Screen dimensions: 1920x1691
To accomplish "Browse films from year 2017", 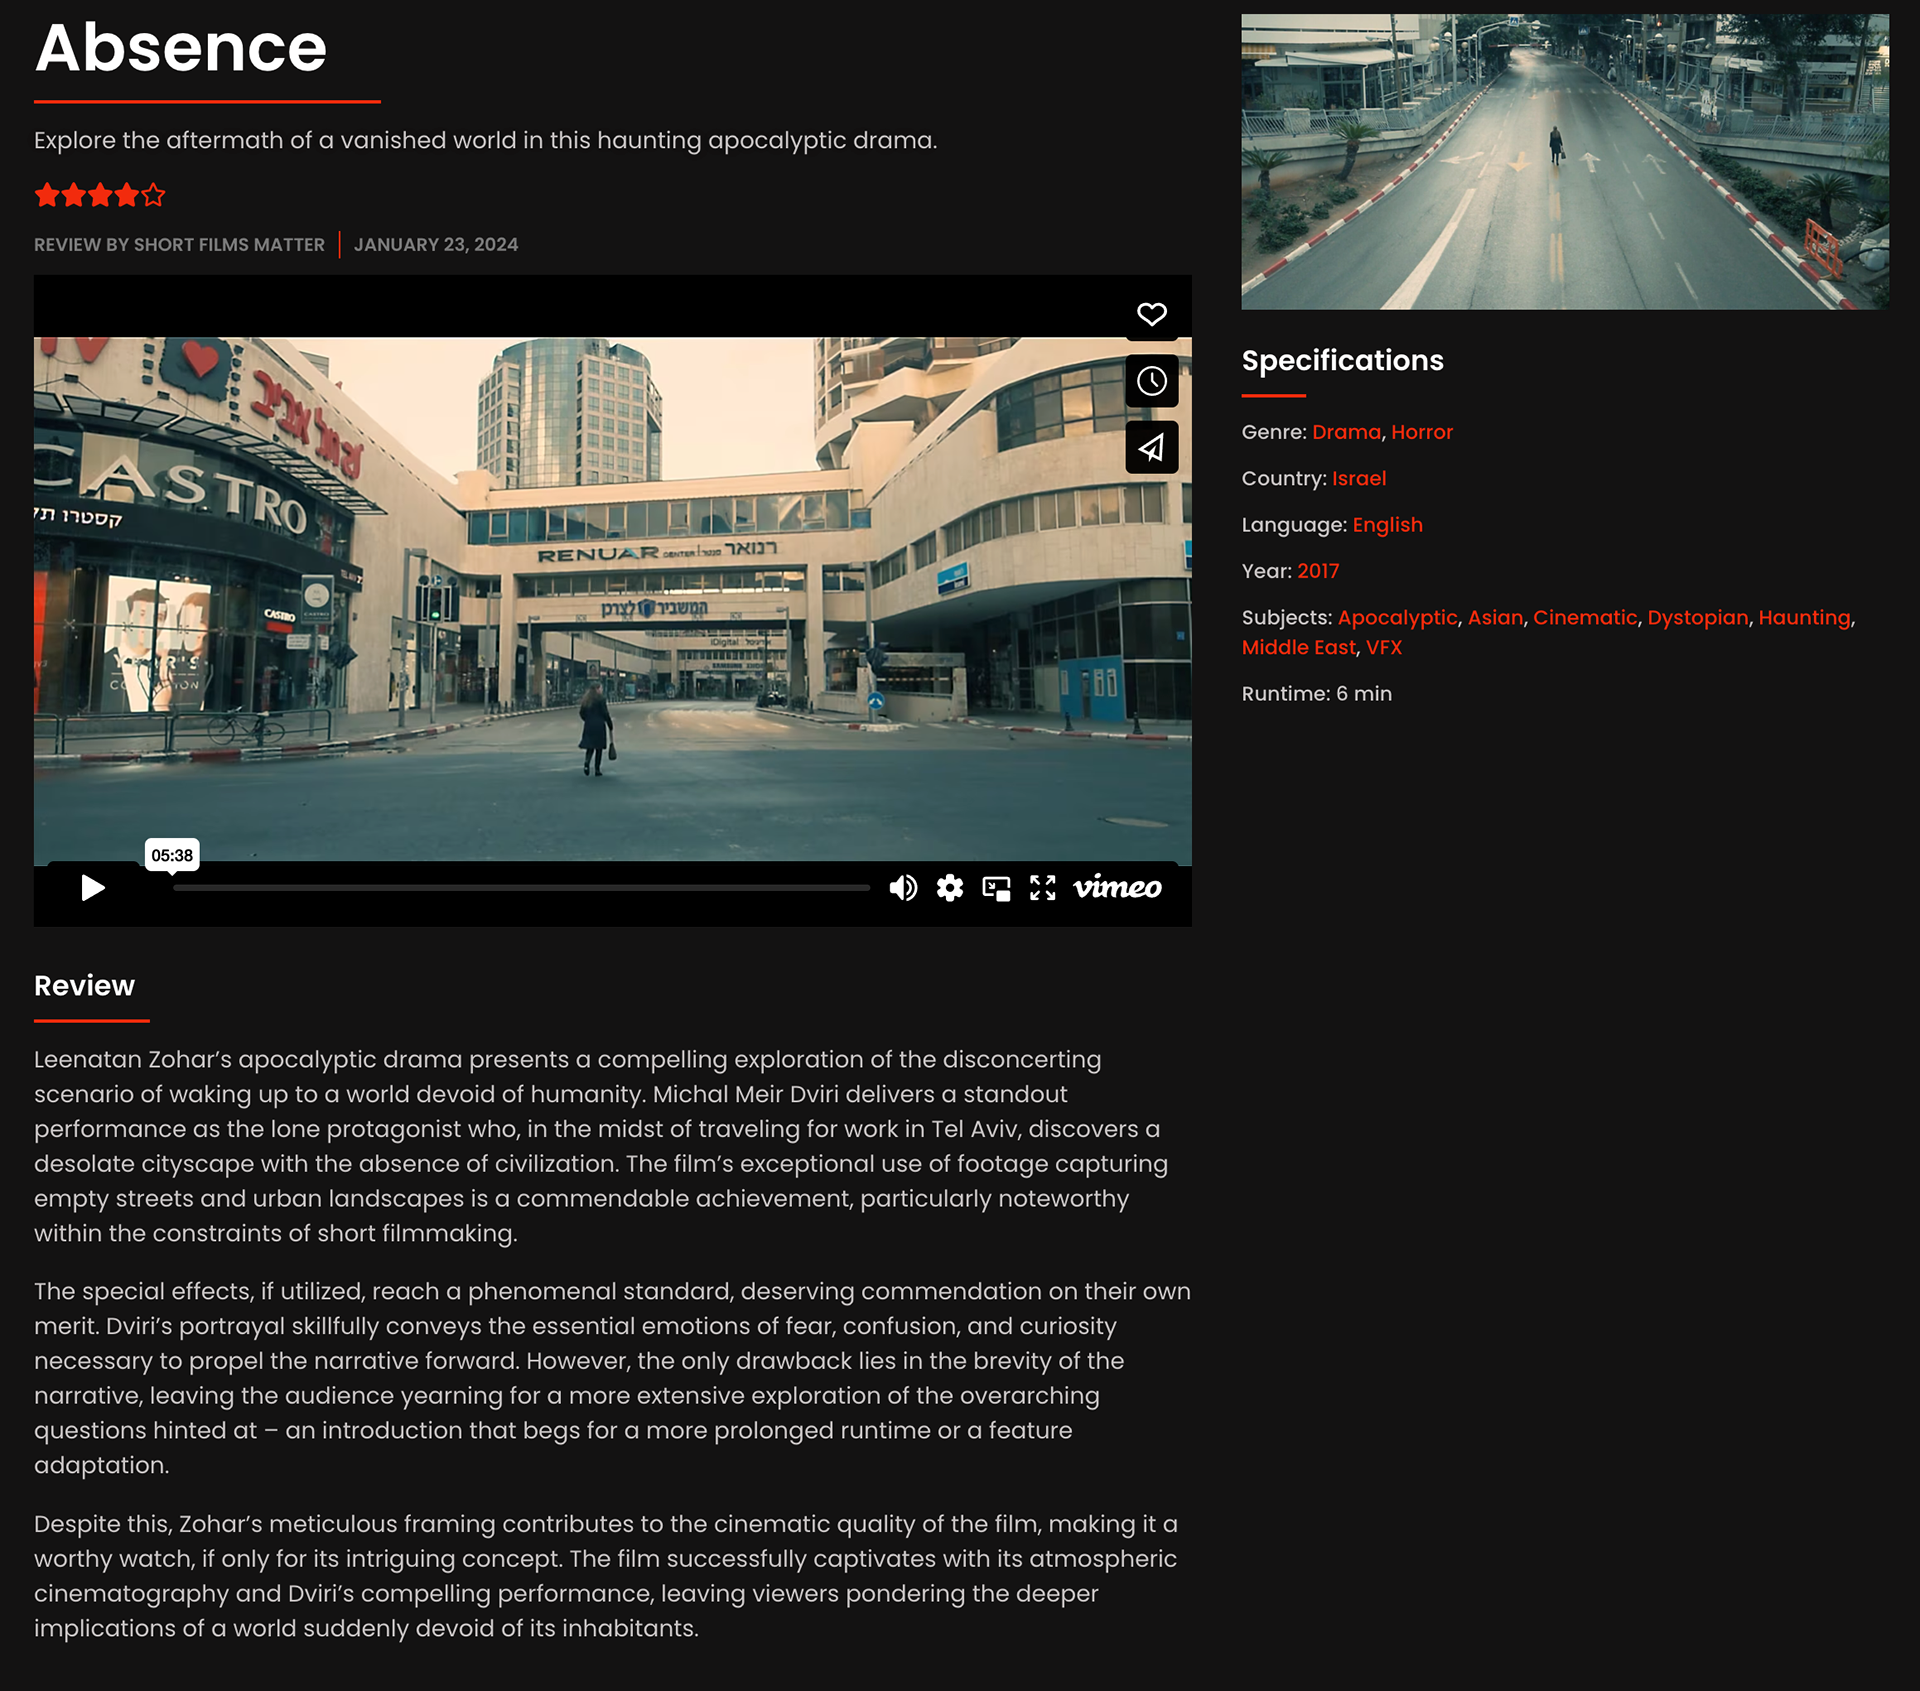I will 1317,571.
